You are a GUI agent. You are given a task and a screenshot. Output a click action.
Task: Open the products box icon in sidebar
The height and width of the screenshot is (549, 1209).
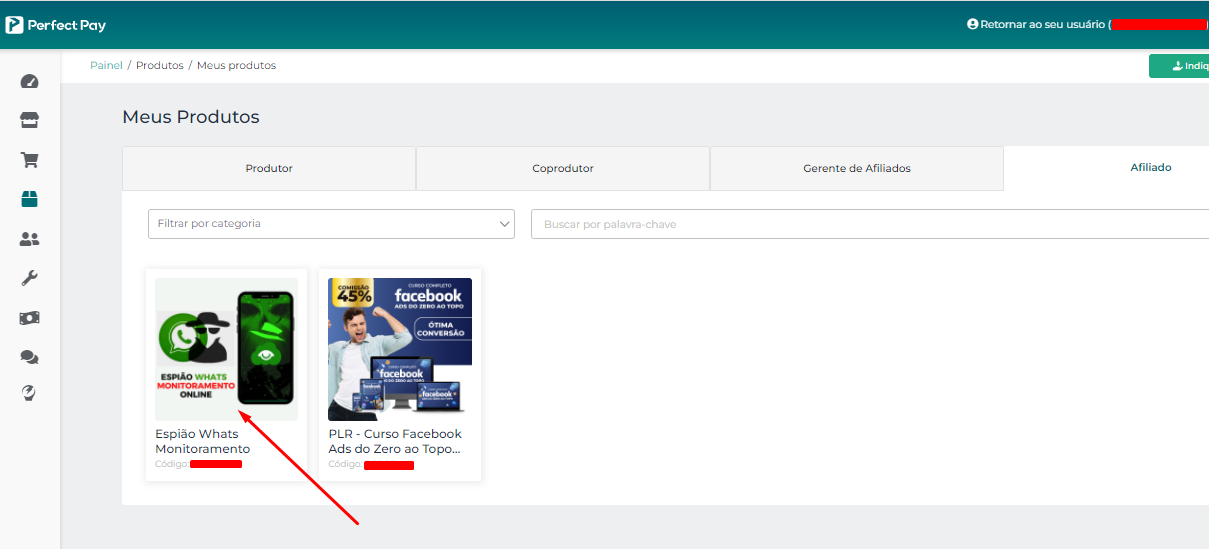click(29, 199)
